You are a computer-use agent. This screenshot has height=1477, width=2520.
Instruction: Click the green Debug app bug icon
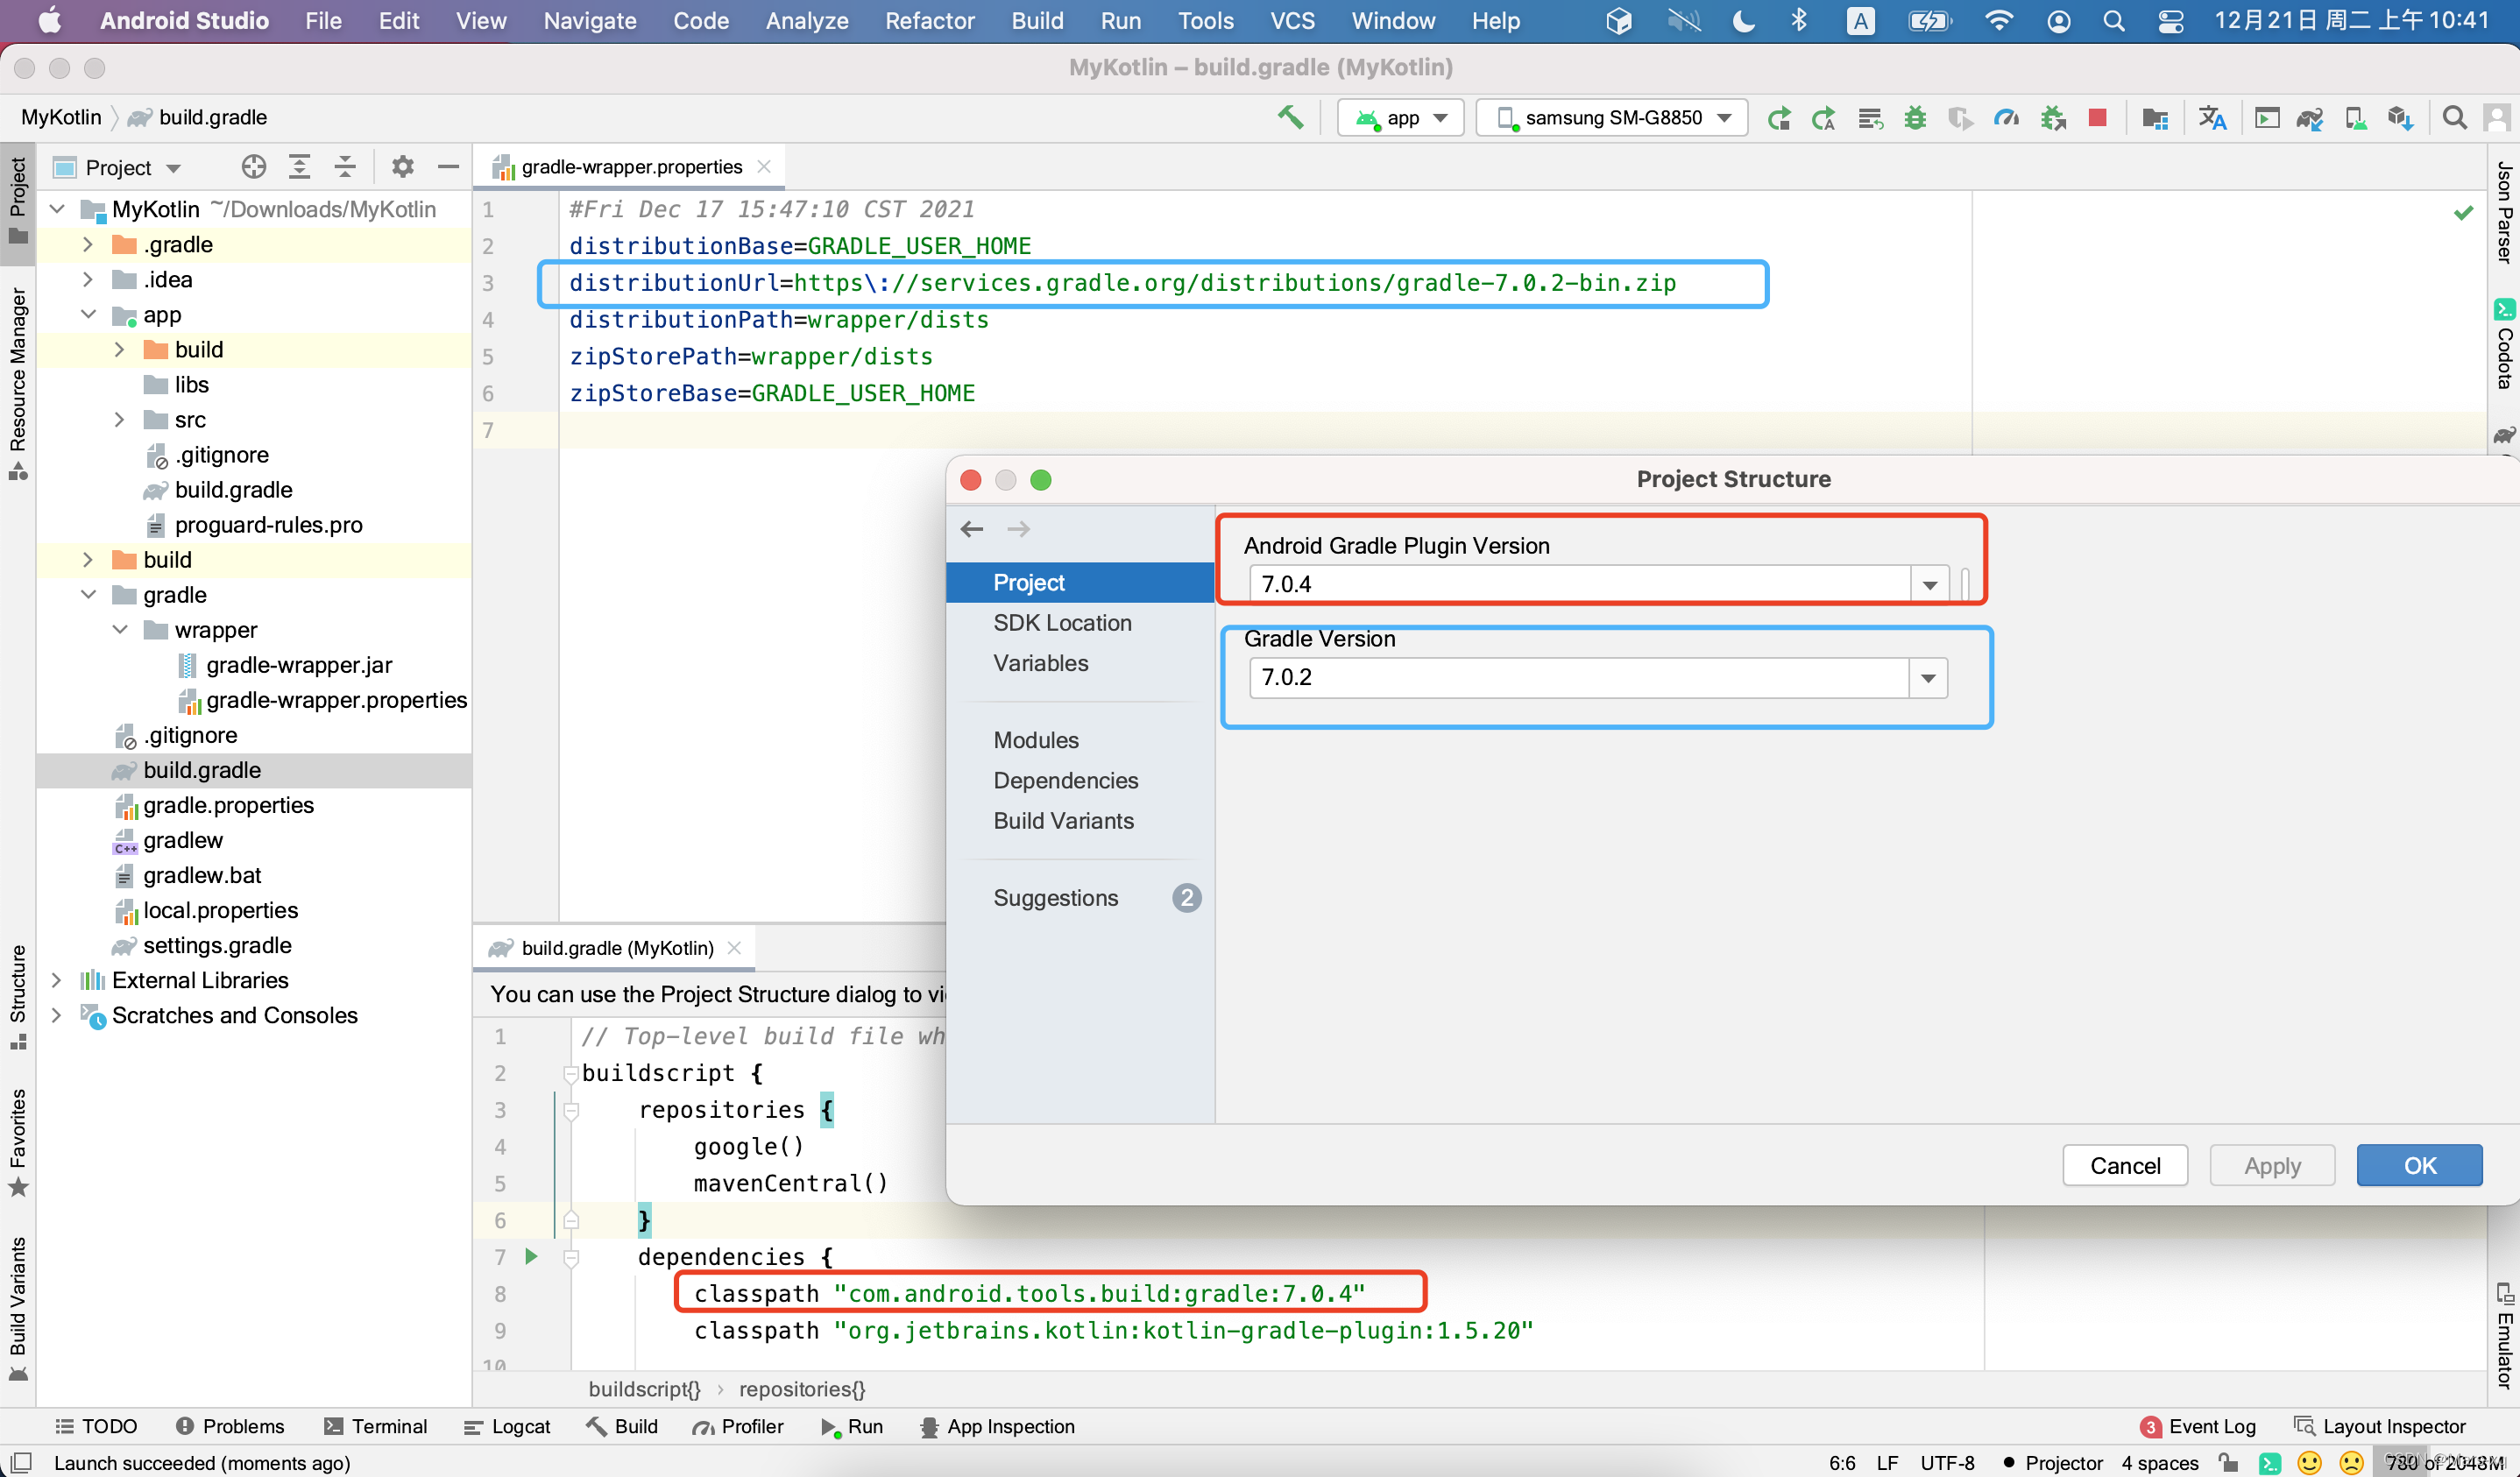(1914, 118)
